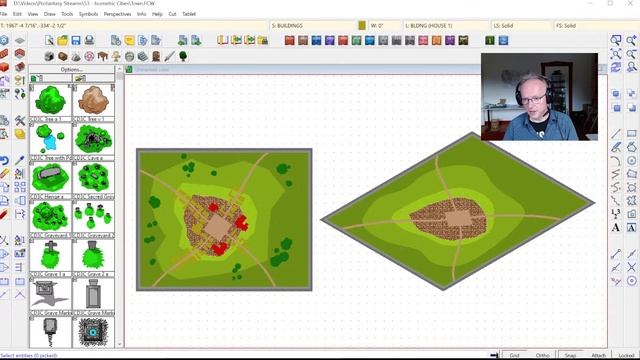
Task: Click the wooden chest symbol catalog icon
Action: 62,56
